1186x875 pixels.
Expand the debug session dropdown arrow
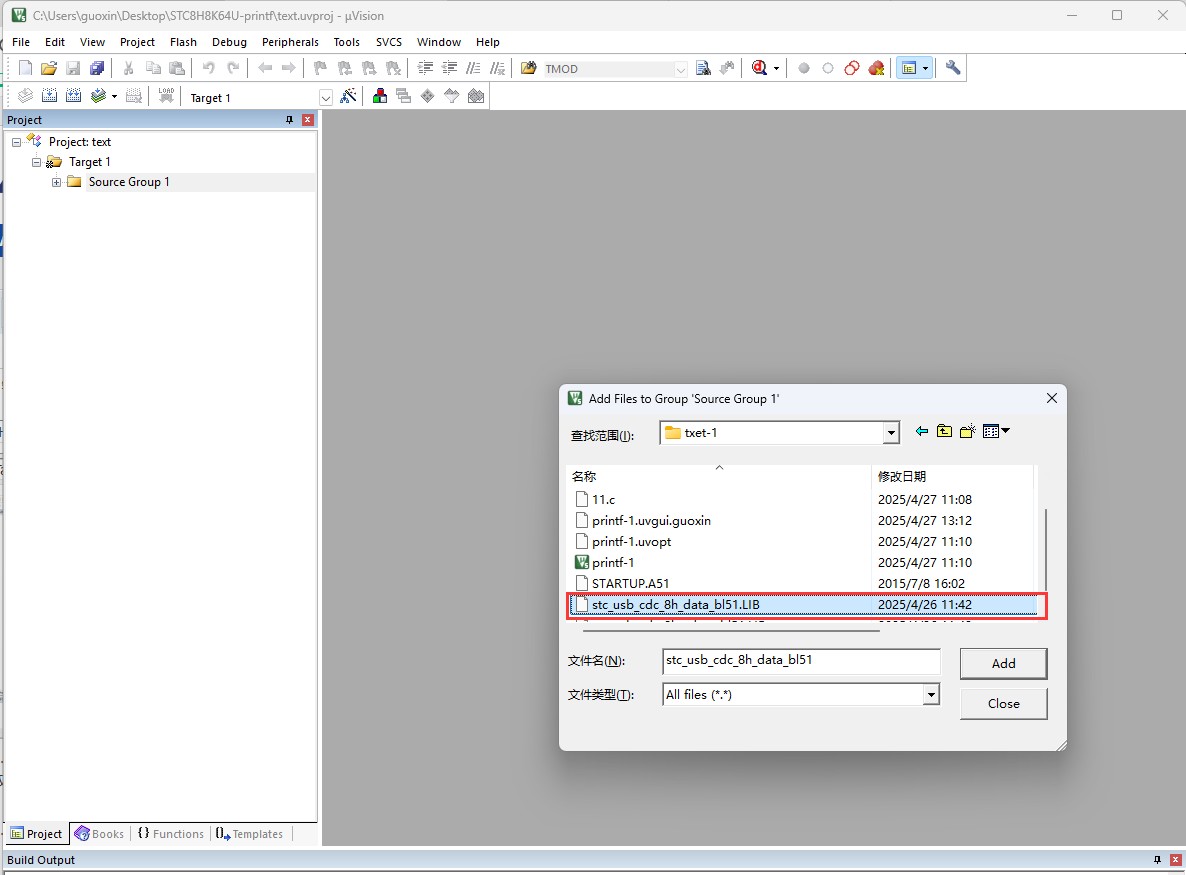pos(776,69)
